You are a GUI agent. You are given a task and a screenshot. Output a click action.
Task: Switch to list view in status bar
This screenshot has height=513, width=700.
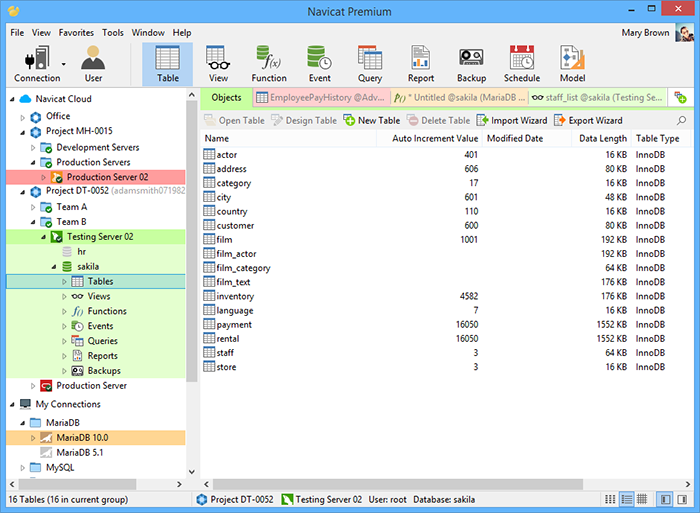(626, 499)
